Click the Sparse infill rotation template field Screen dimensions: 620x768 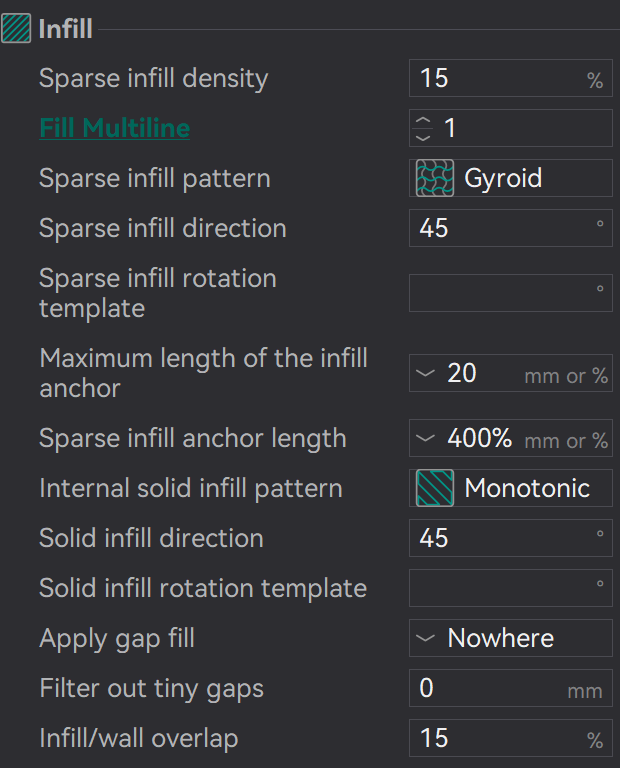pyautogui.click(x=495, y=292)
